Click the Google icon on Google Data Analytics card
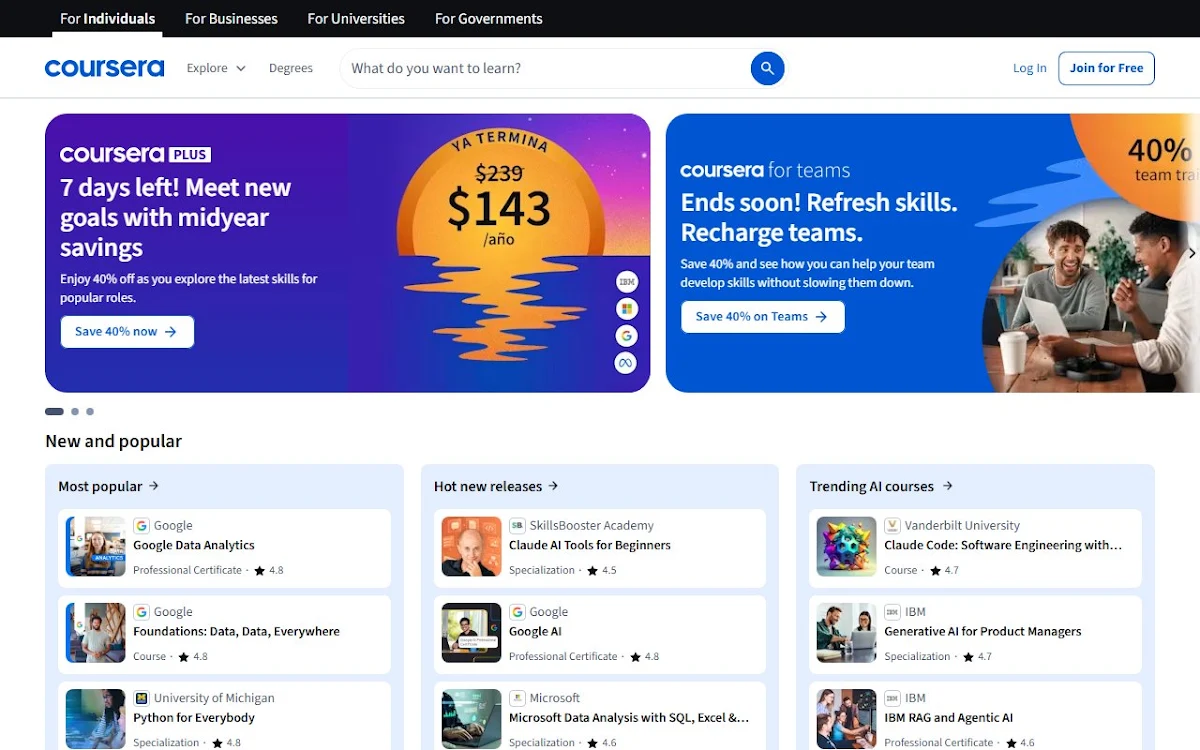 (141, 525)
